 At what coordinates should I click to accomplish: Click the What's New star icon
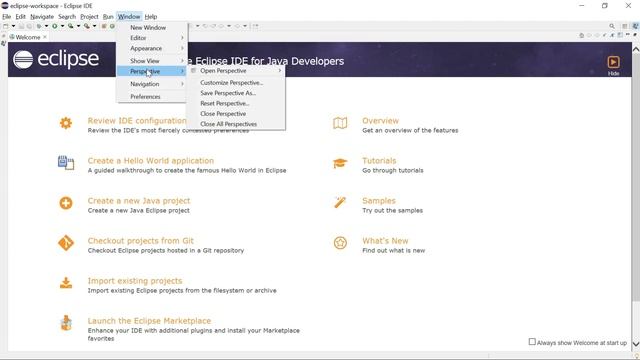click(x=340, y=243)
